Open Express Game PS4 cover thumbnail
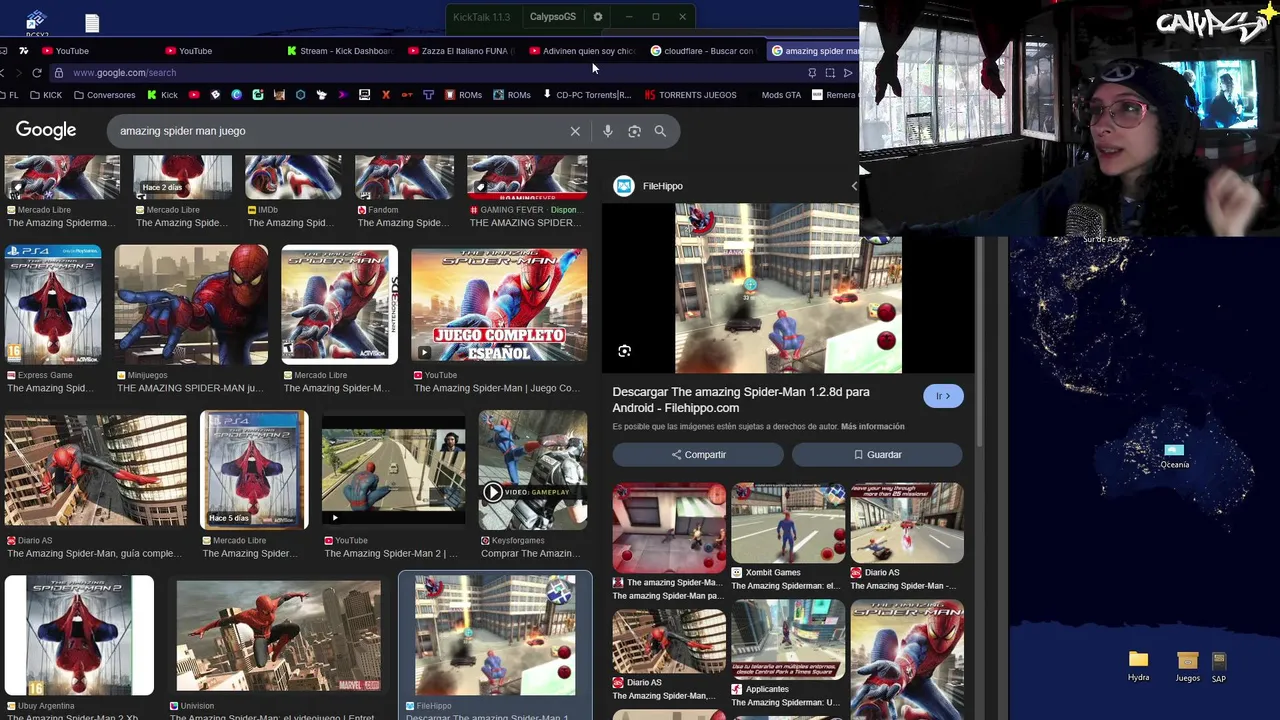The height and width of the screenshot is (720, 1280). tap(53, 305)
